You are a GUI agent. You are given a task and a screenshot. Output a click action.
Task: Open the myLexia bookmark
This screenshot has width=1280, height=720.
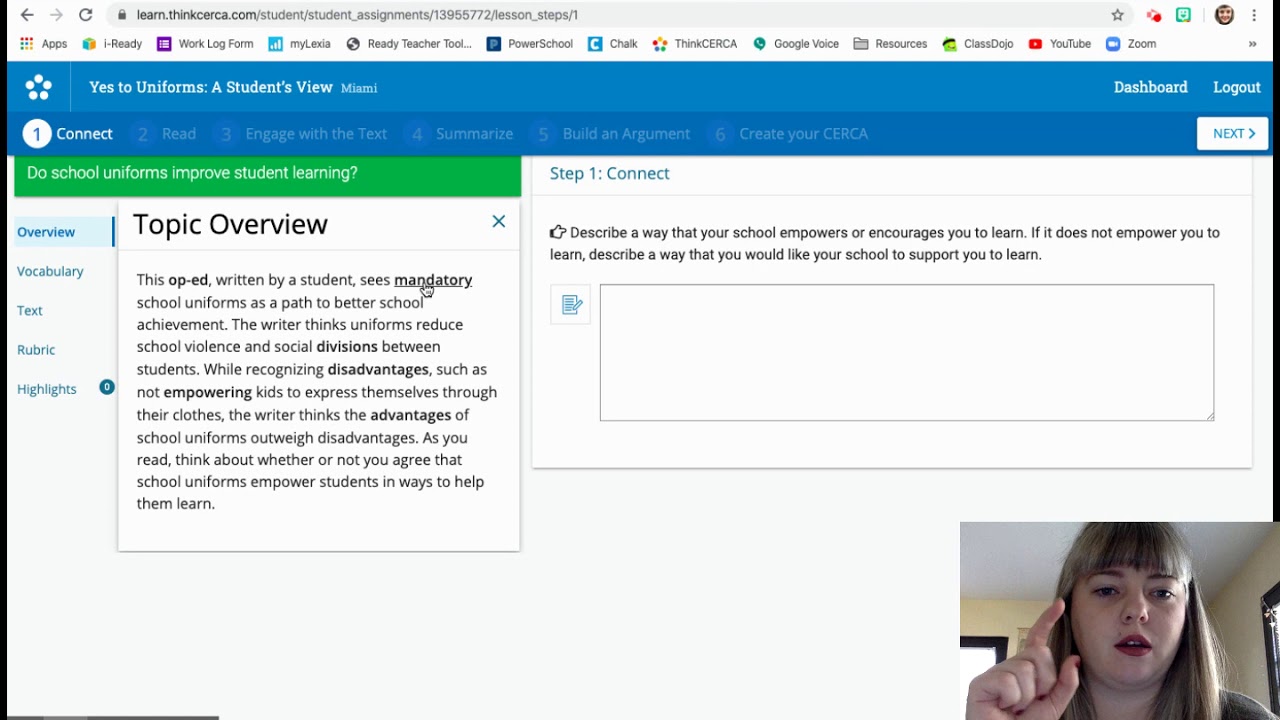pos(299,44)
